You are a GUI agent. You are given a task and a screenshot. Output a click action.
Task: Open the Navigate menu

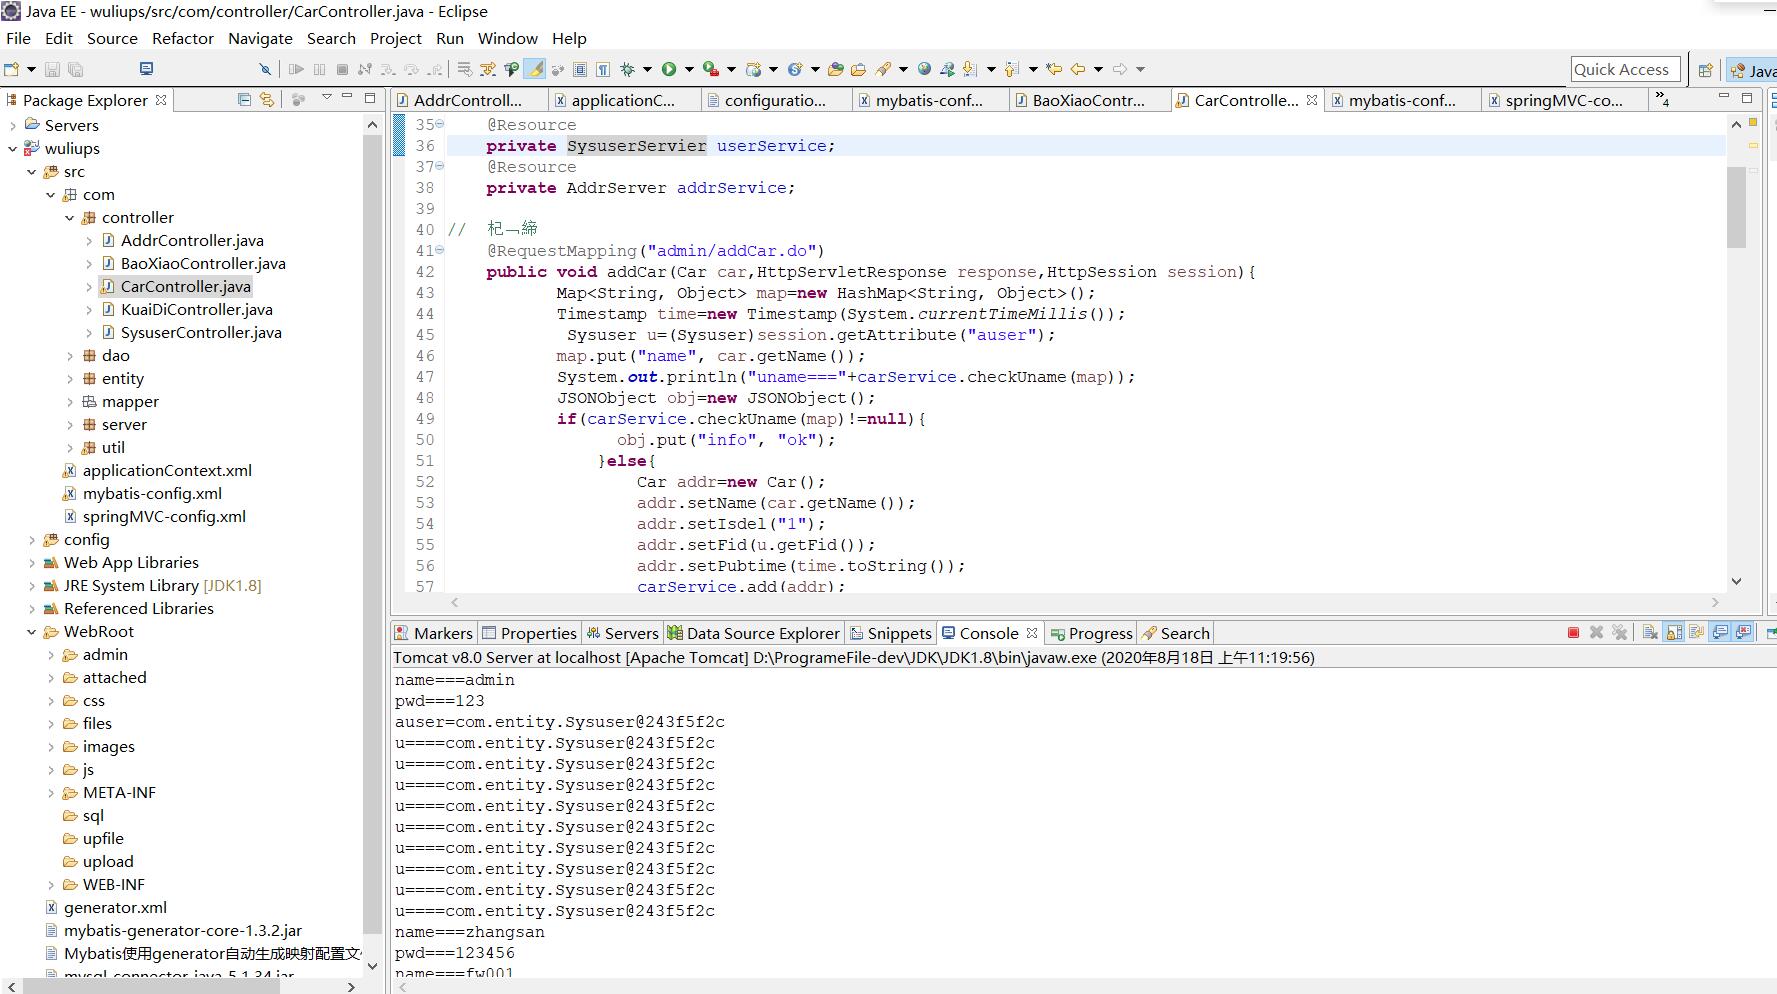click(260, 38)
